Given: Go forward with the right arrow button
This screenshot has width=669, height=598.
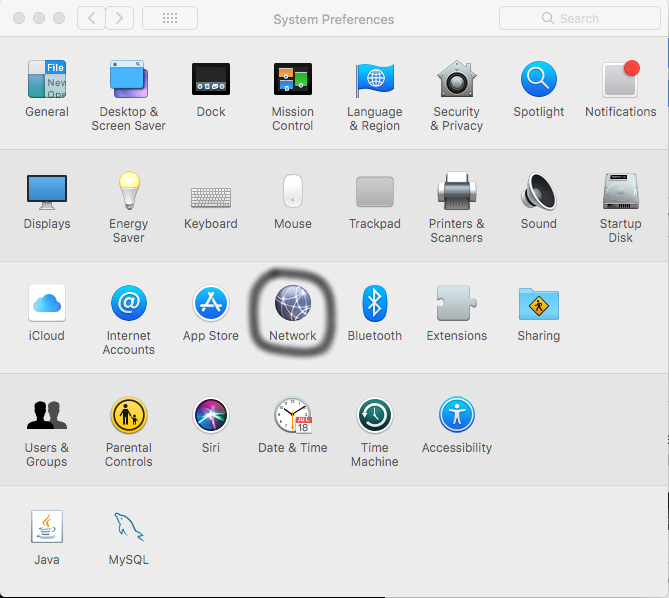Looking at the screenshot, I should [119, 18].
